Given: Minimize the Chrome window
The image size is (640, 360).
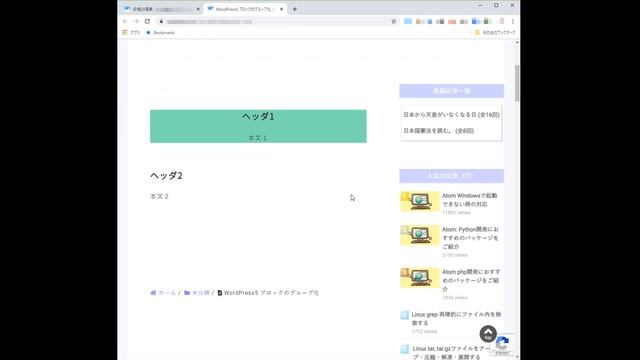Looking at the screenshot, I should [x=480, y=5].
